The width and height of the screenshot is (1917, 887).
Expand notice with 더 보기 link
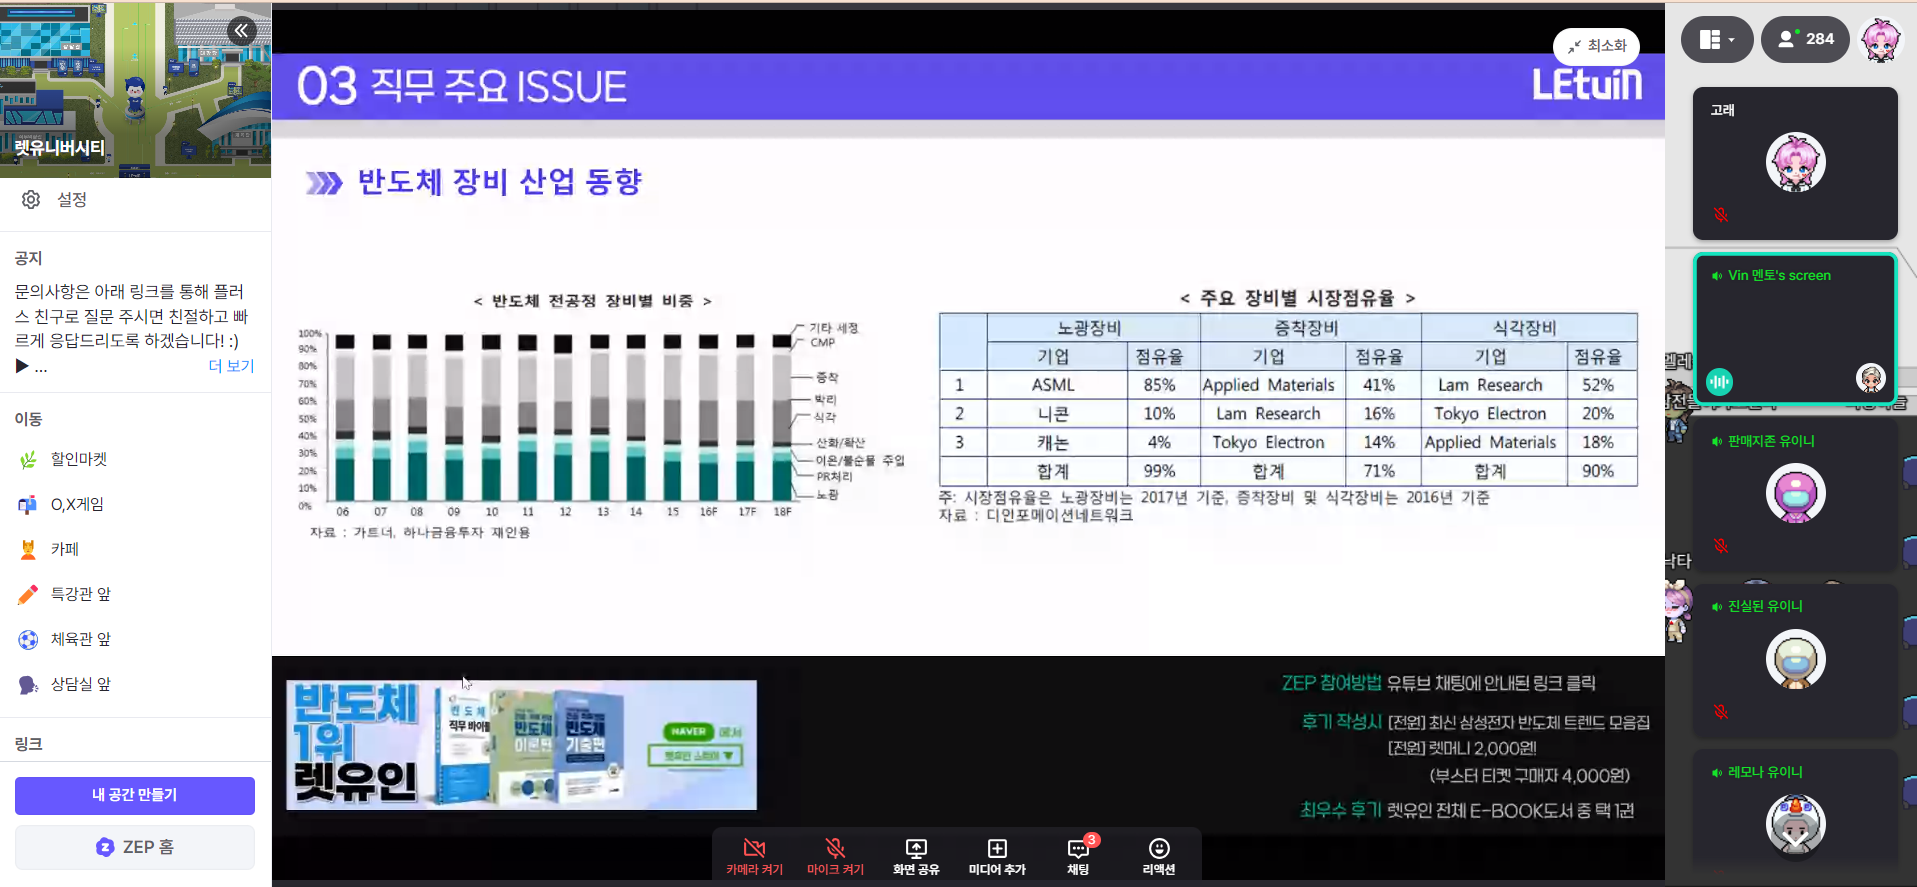click(x=231, y=366)
